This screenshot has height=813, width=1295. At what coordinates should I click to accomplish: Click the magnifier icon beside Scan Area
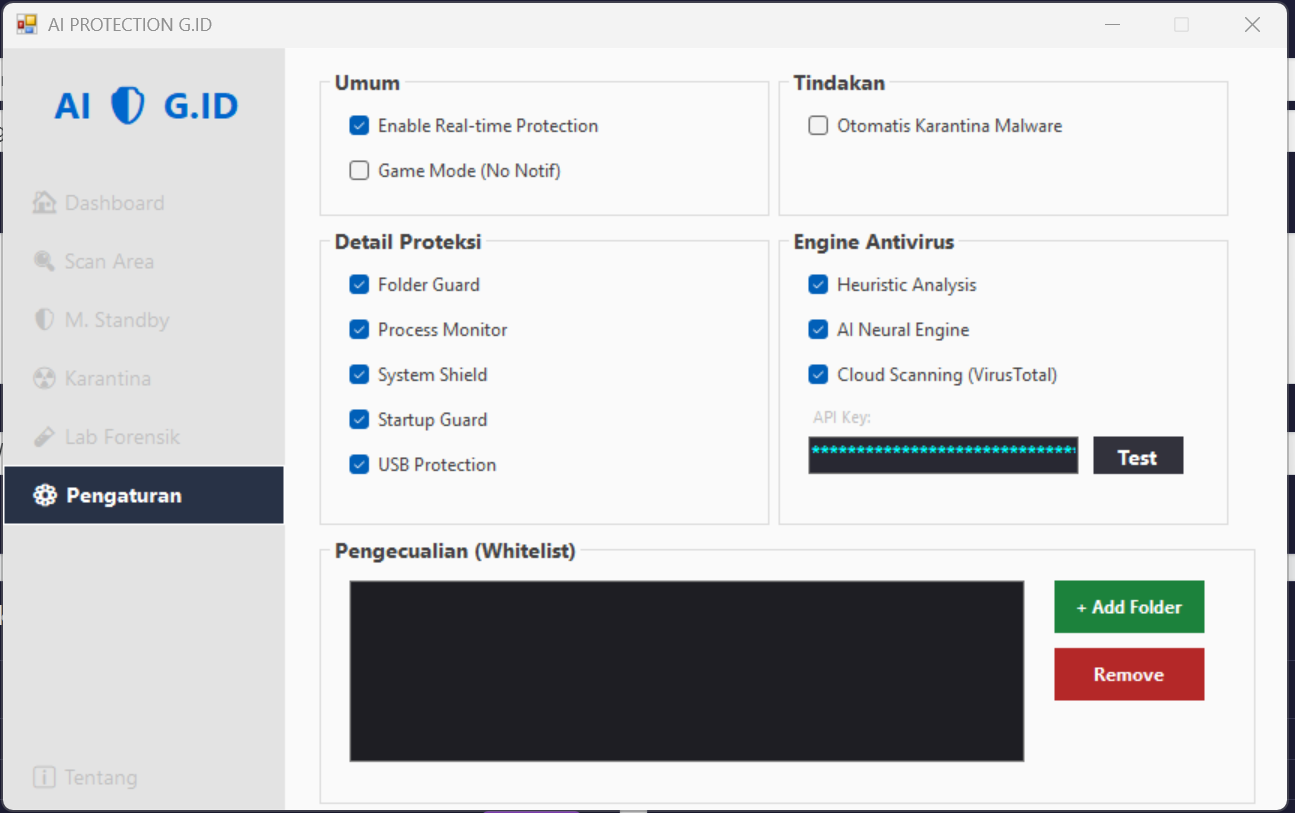(x=44, y=261)
